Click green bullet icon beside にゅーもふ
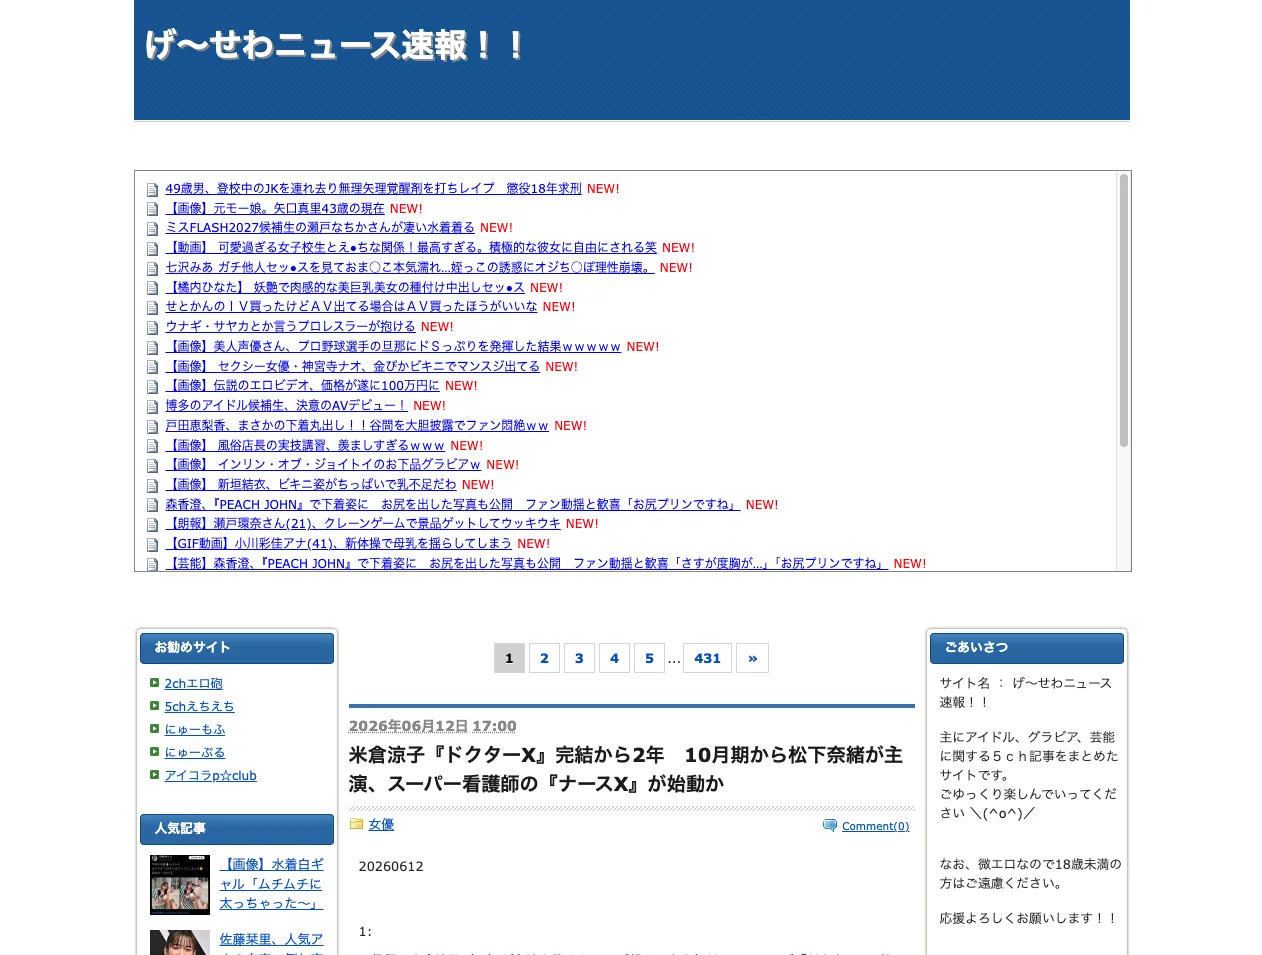The width and height of the screenshot is (1262, 955). pyautogui.click(x=155, y=729)
